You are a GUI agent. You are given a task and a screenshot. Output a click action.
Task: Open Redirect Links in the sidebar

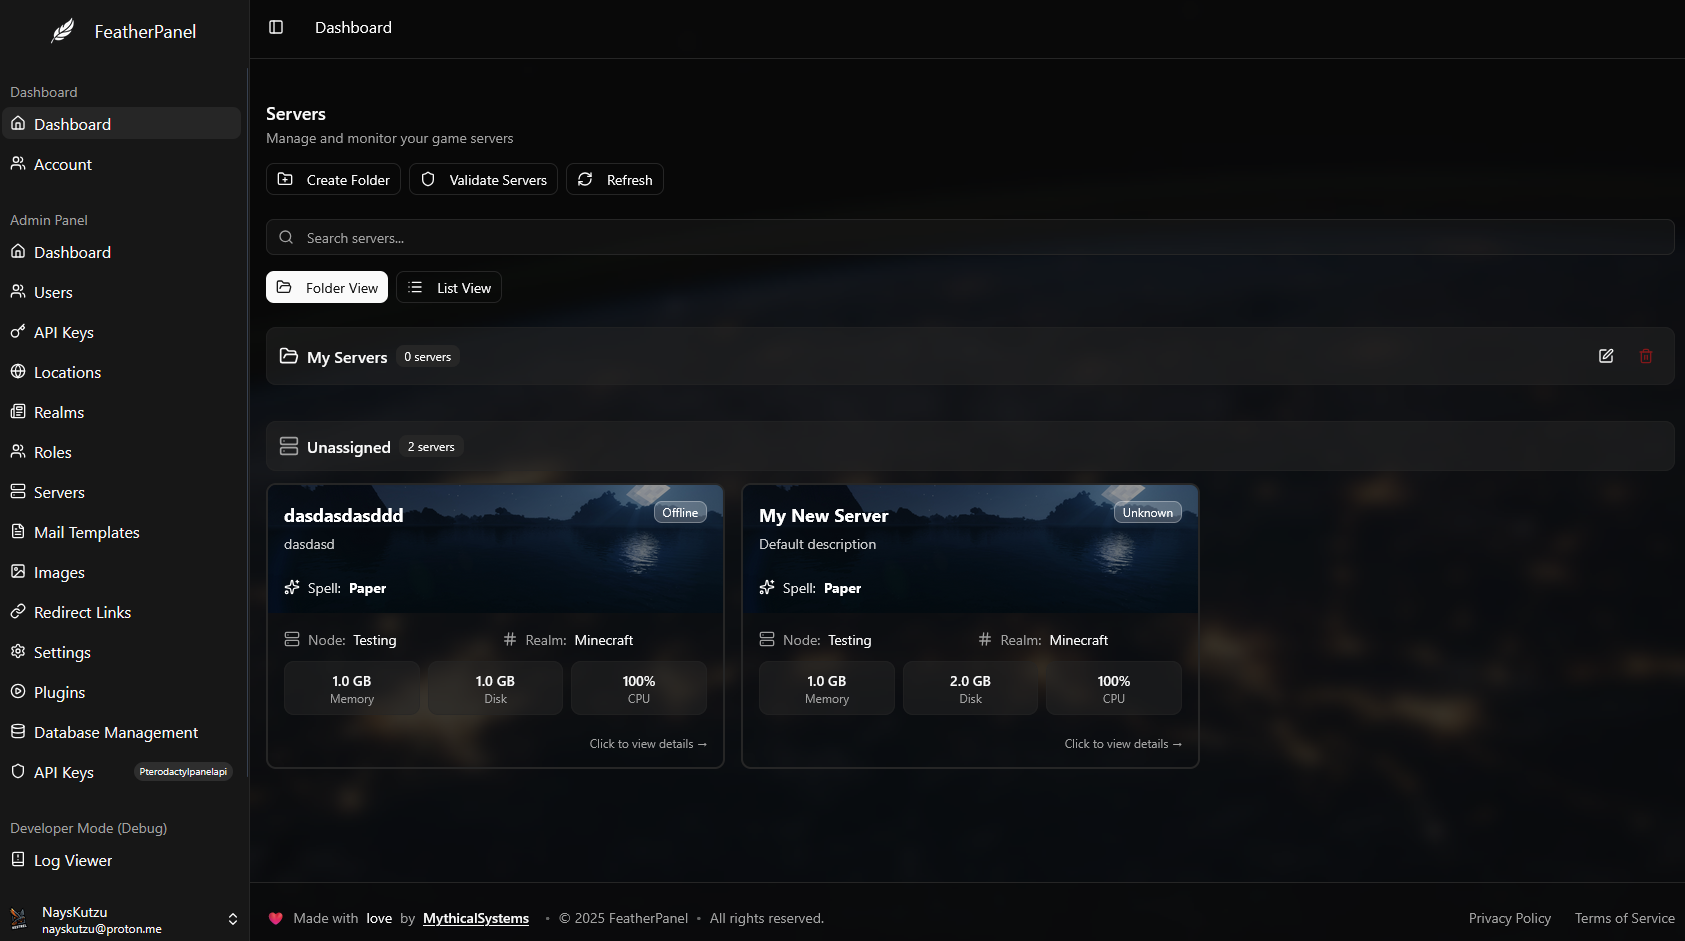tap(82, 612)
